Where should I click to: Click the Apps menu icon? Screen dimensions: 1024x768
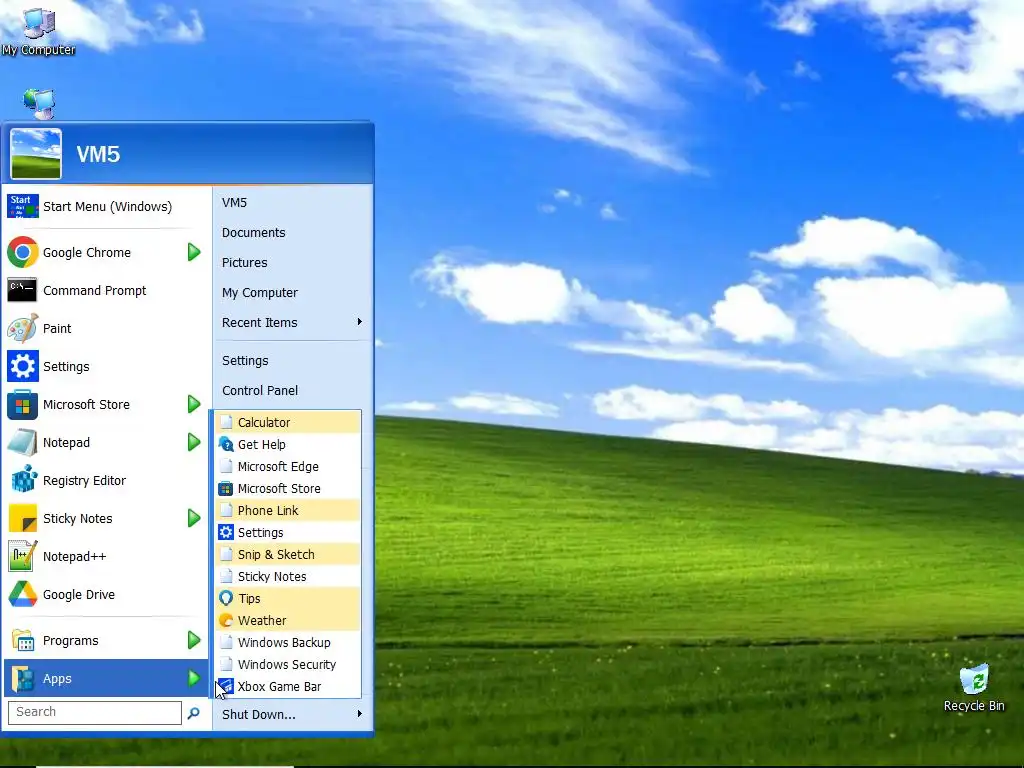tap(23, 679)
